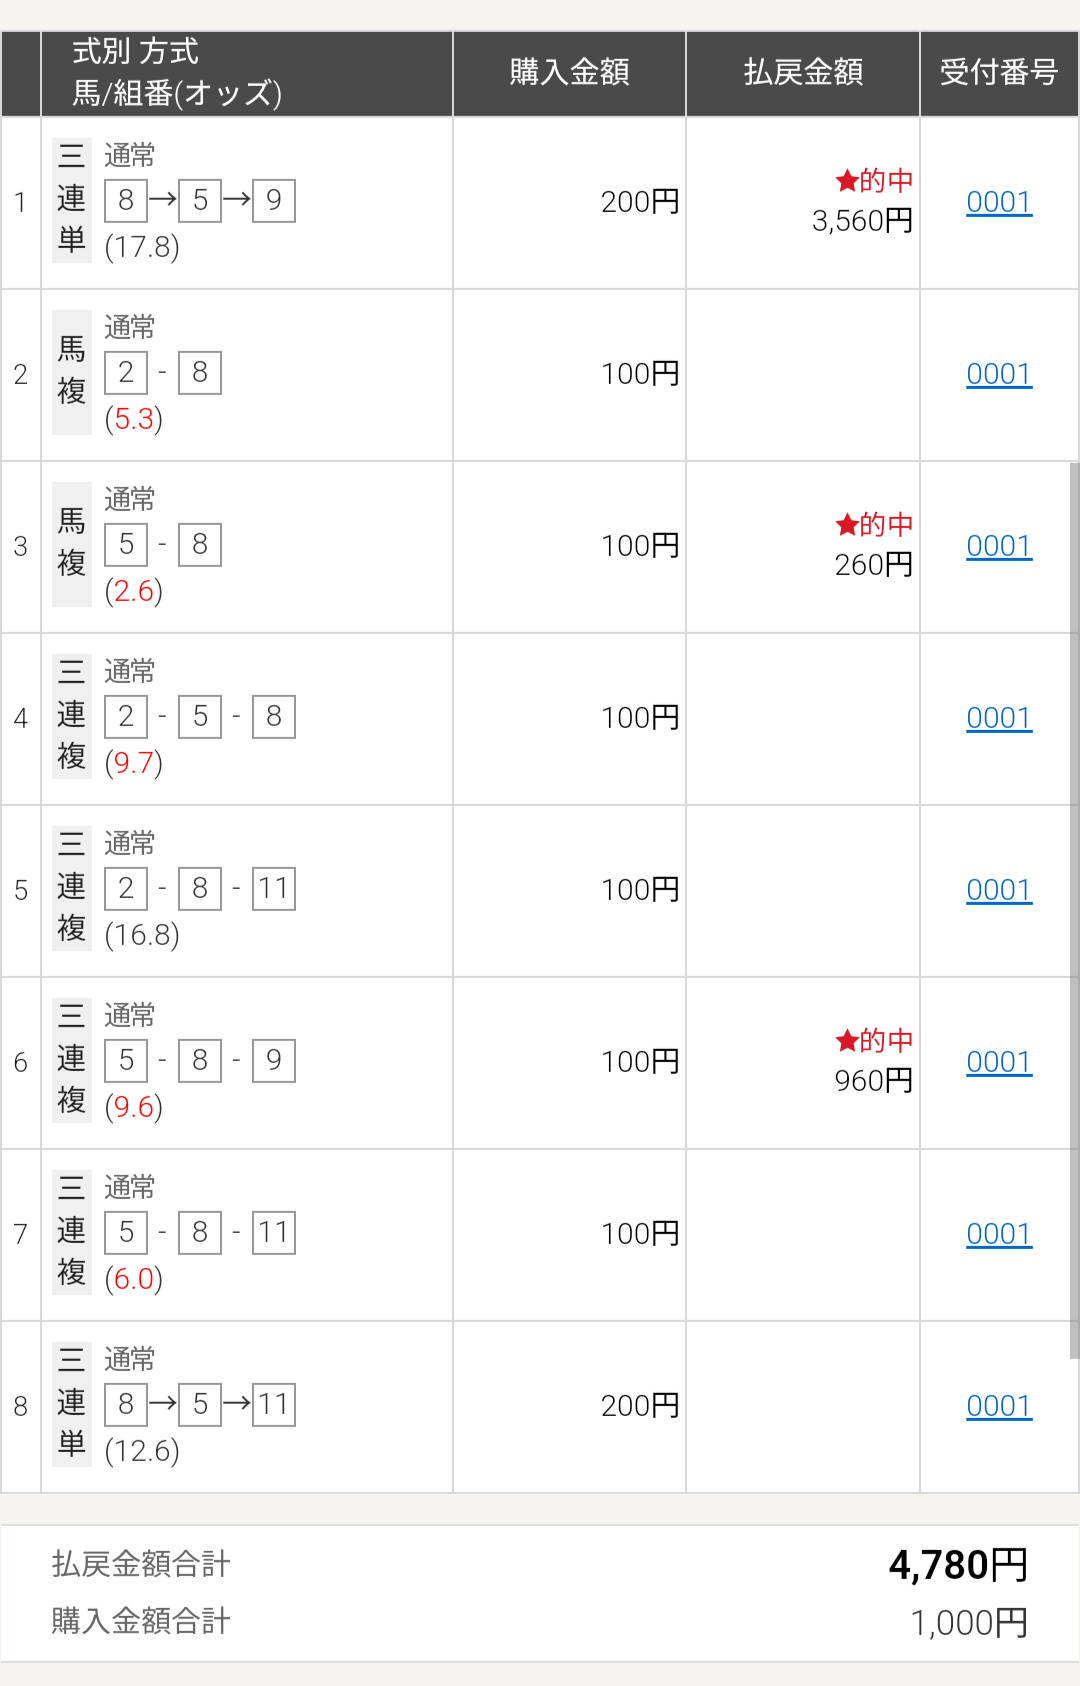Click the 購入金額 column header

coord(569,73)
